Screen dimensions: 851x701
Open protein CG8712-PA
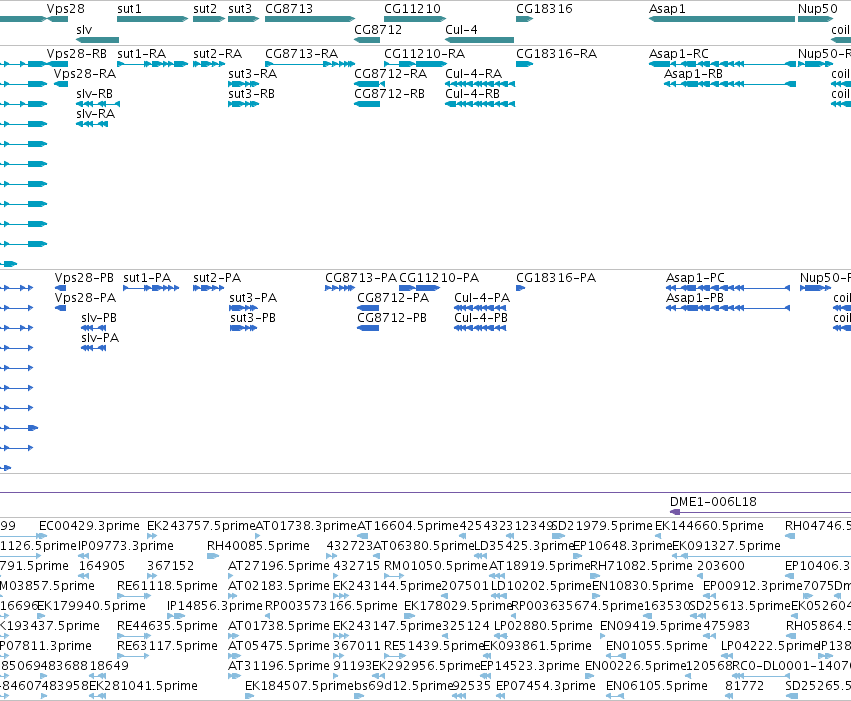[393, 298]
